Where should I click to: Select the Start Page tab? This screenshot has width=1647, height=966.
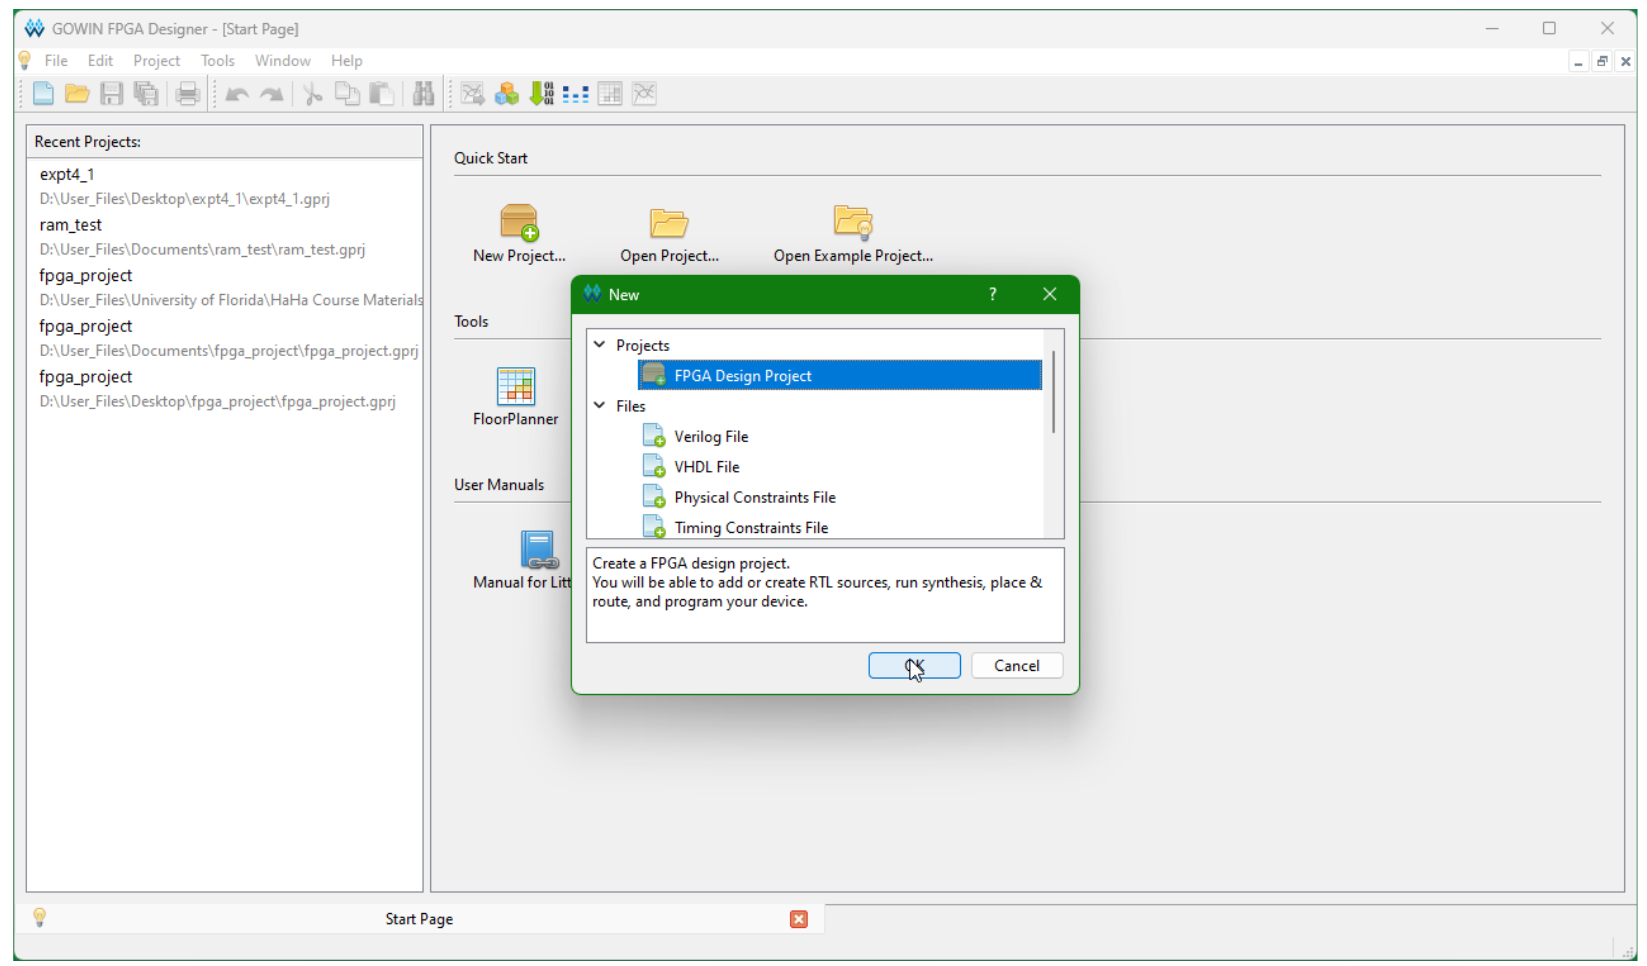[419, 919]
